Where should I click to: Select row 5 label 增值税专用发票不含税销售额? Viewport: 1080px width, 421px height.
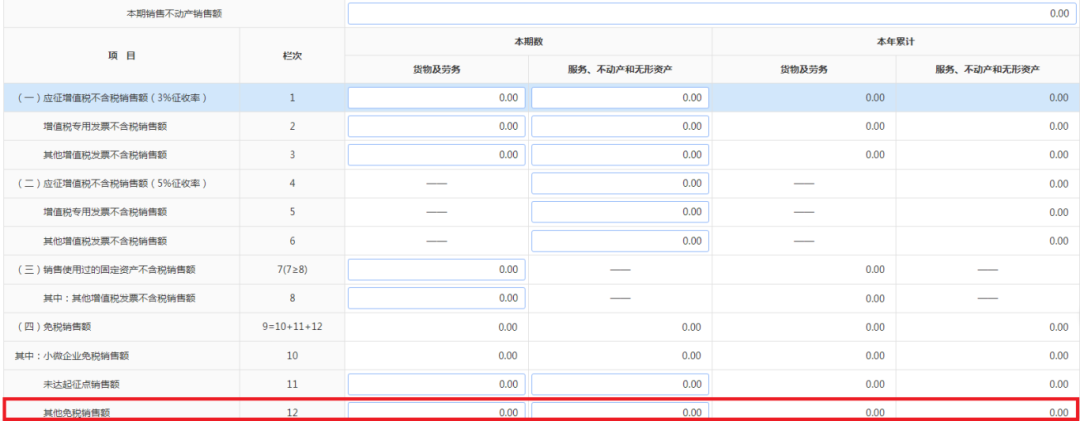pyautogui.click(x=105, y=212)
